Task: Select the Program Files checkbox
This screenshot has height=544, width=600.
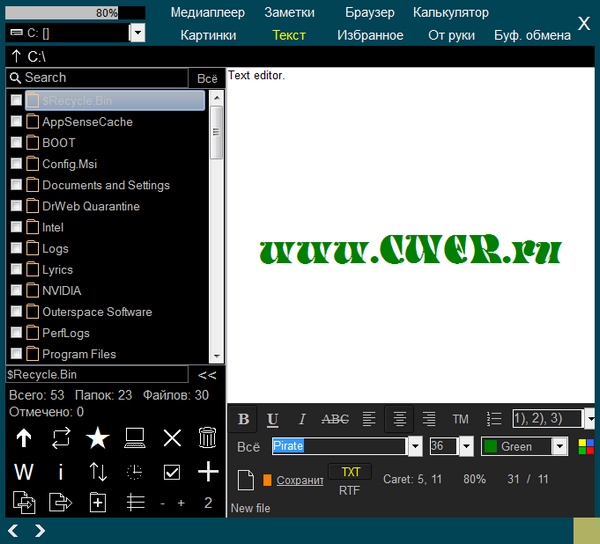Action: pyautogui.click(x=16, y=354)
